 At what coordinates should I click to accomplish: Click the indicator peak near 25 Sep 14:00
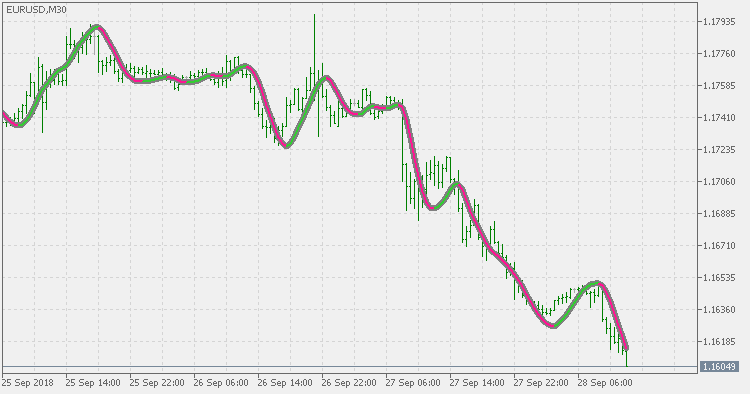point(97,27)
